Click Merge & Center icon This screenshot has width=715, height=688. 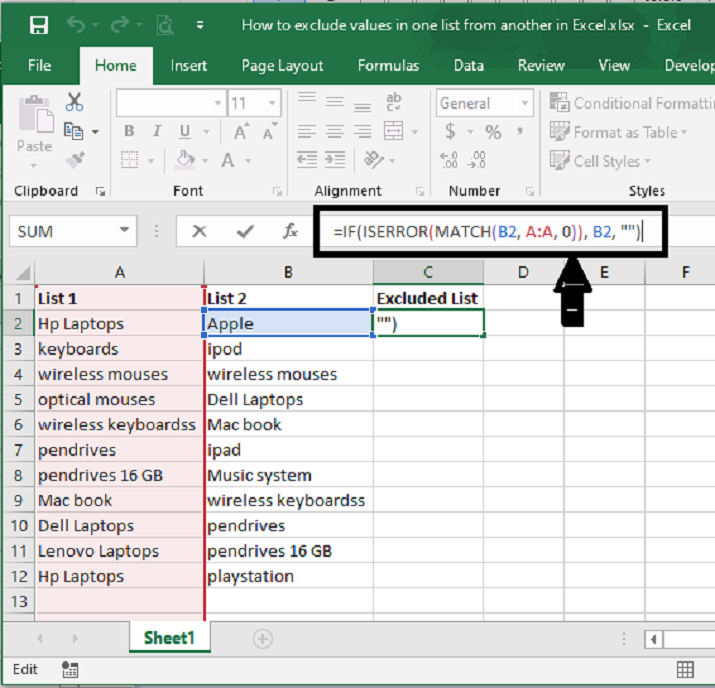(x=393, y=131)
